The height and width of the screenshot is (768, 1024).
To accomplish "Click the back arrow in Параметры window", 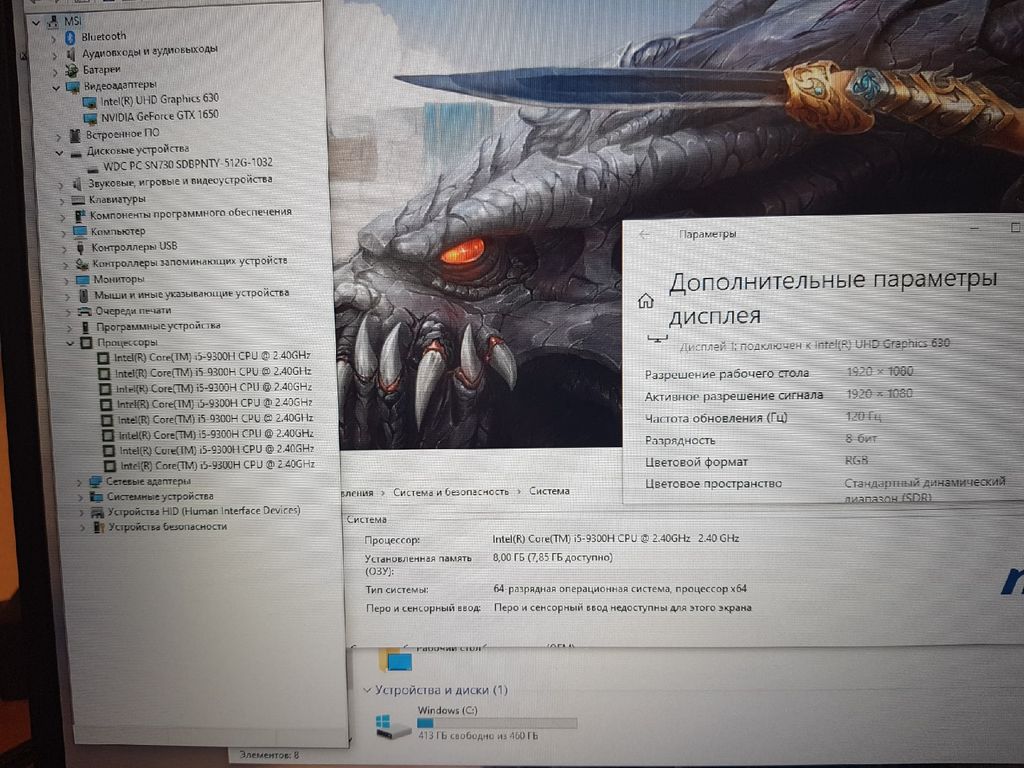I will coord(645,234).
